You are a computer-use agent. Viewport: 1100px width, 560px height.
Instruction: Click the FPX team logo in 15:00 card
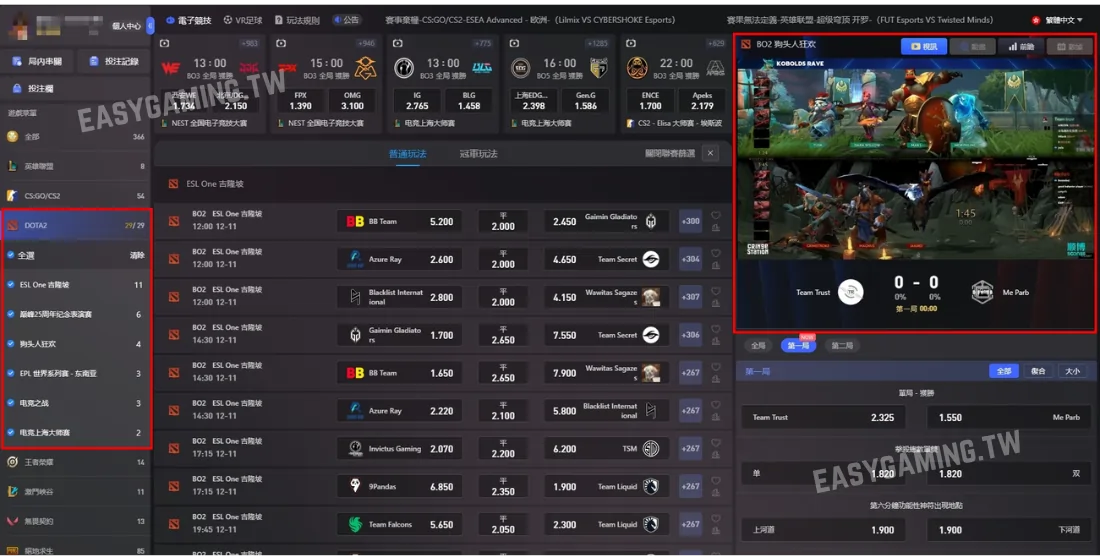288,68
